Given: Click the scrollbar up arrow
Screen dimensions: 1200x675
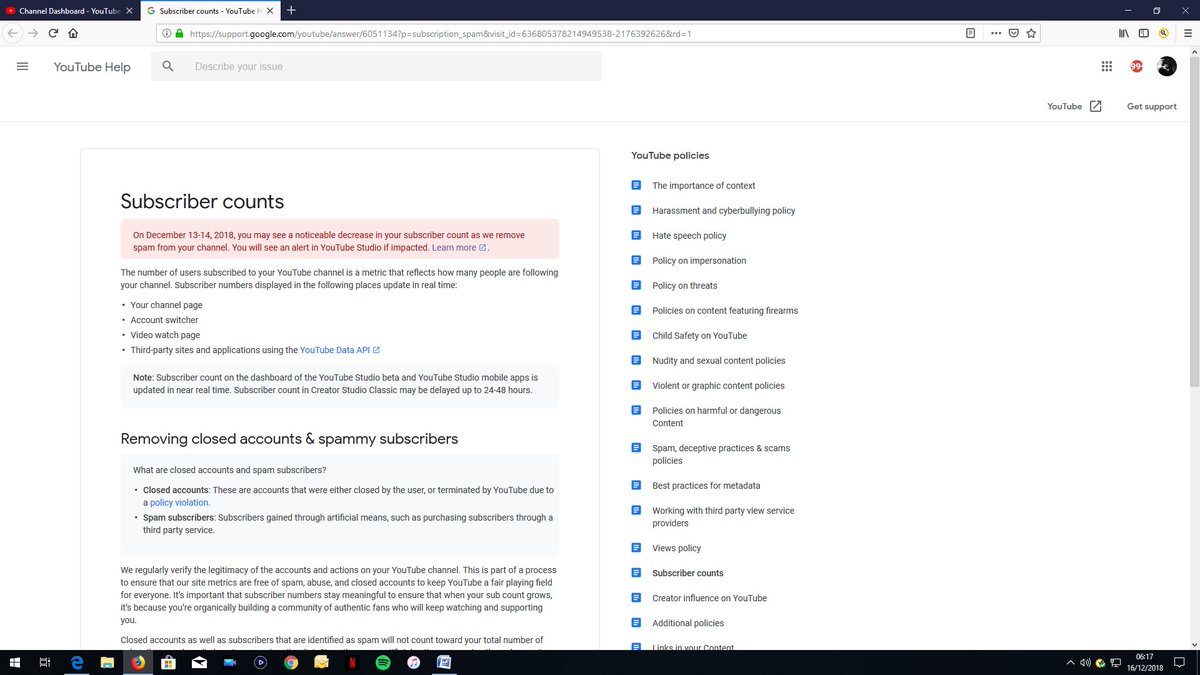Looking at the screenshot, I should coord(1194,53).
